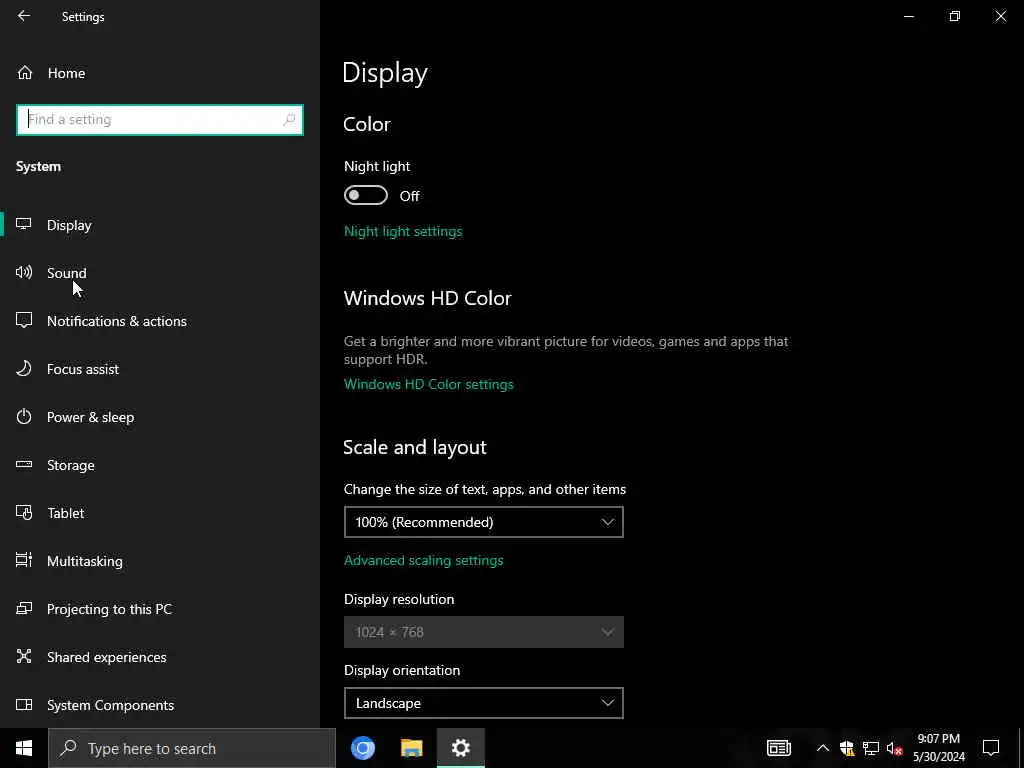Open the Windows Start button

(24, 748)
